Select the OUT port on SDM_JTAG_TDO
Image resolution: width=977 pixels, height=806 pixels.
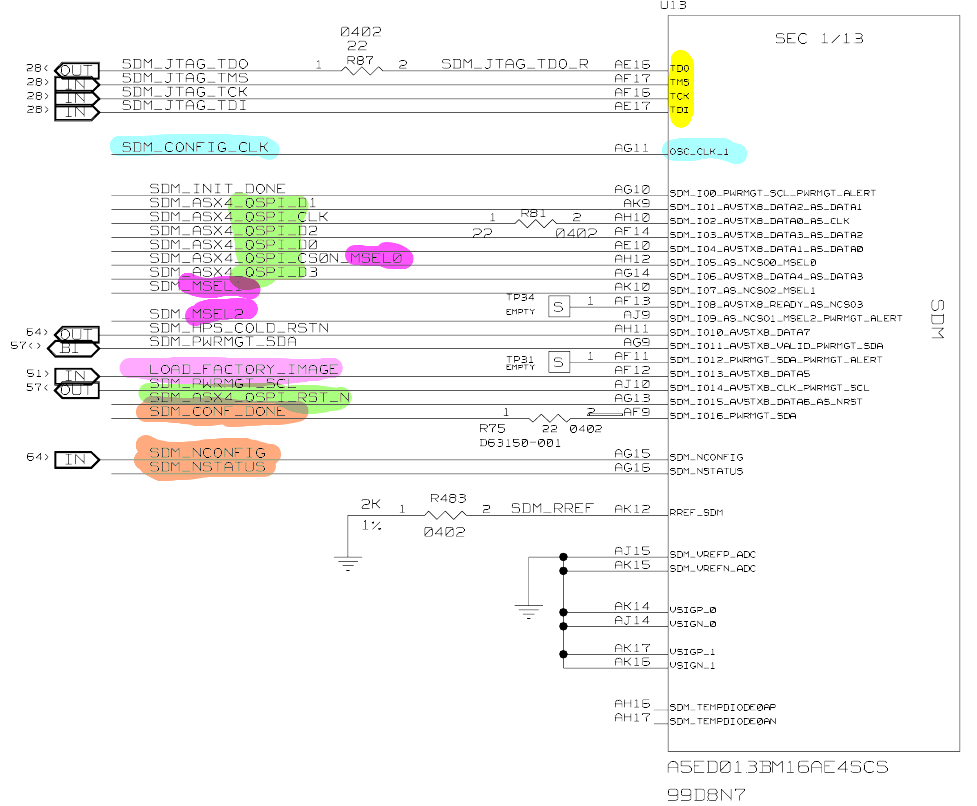77,70
